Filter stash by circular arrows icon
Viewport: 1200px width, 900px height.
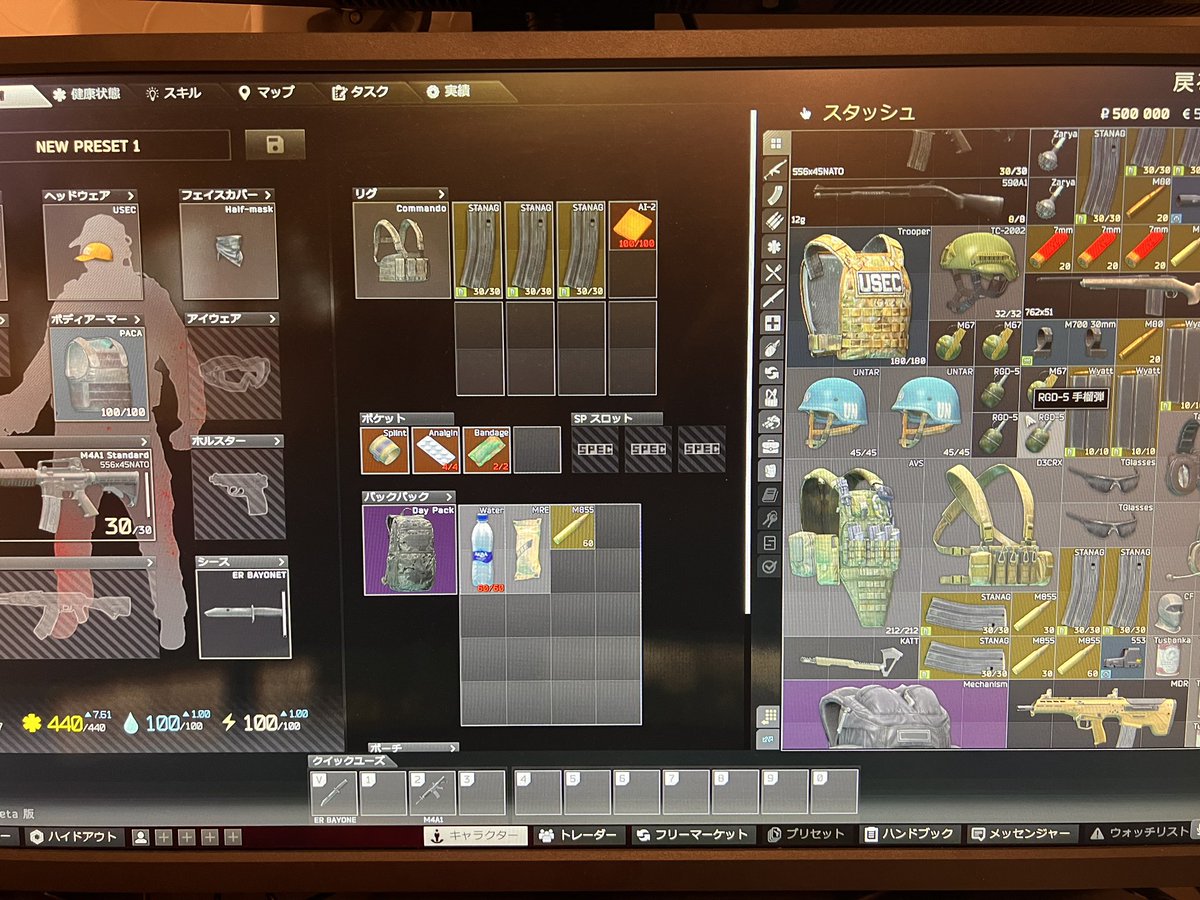(771, 373)
